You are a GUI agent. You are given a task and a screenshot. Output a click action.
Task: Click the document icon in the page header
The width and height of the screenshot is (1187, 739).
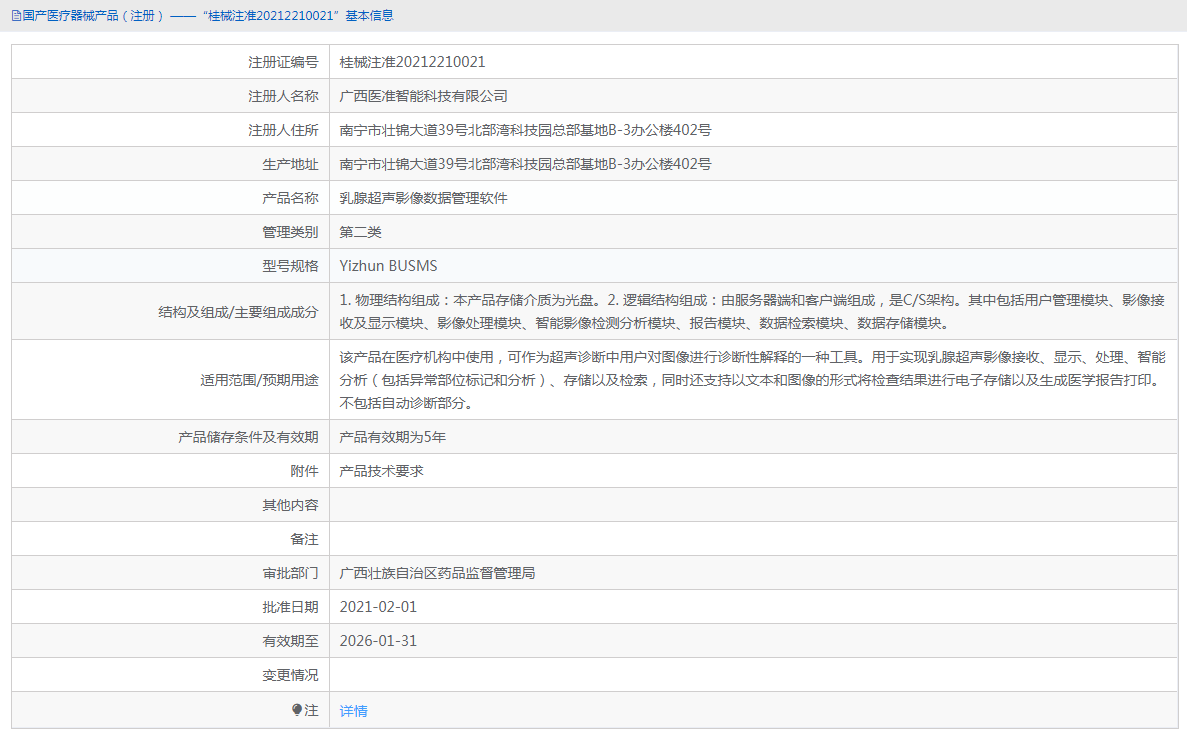[16, 16]
